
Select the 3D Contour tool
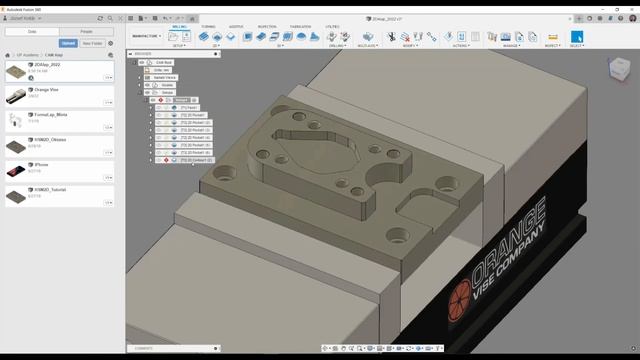288,37
